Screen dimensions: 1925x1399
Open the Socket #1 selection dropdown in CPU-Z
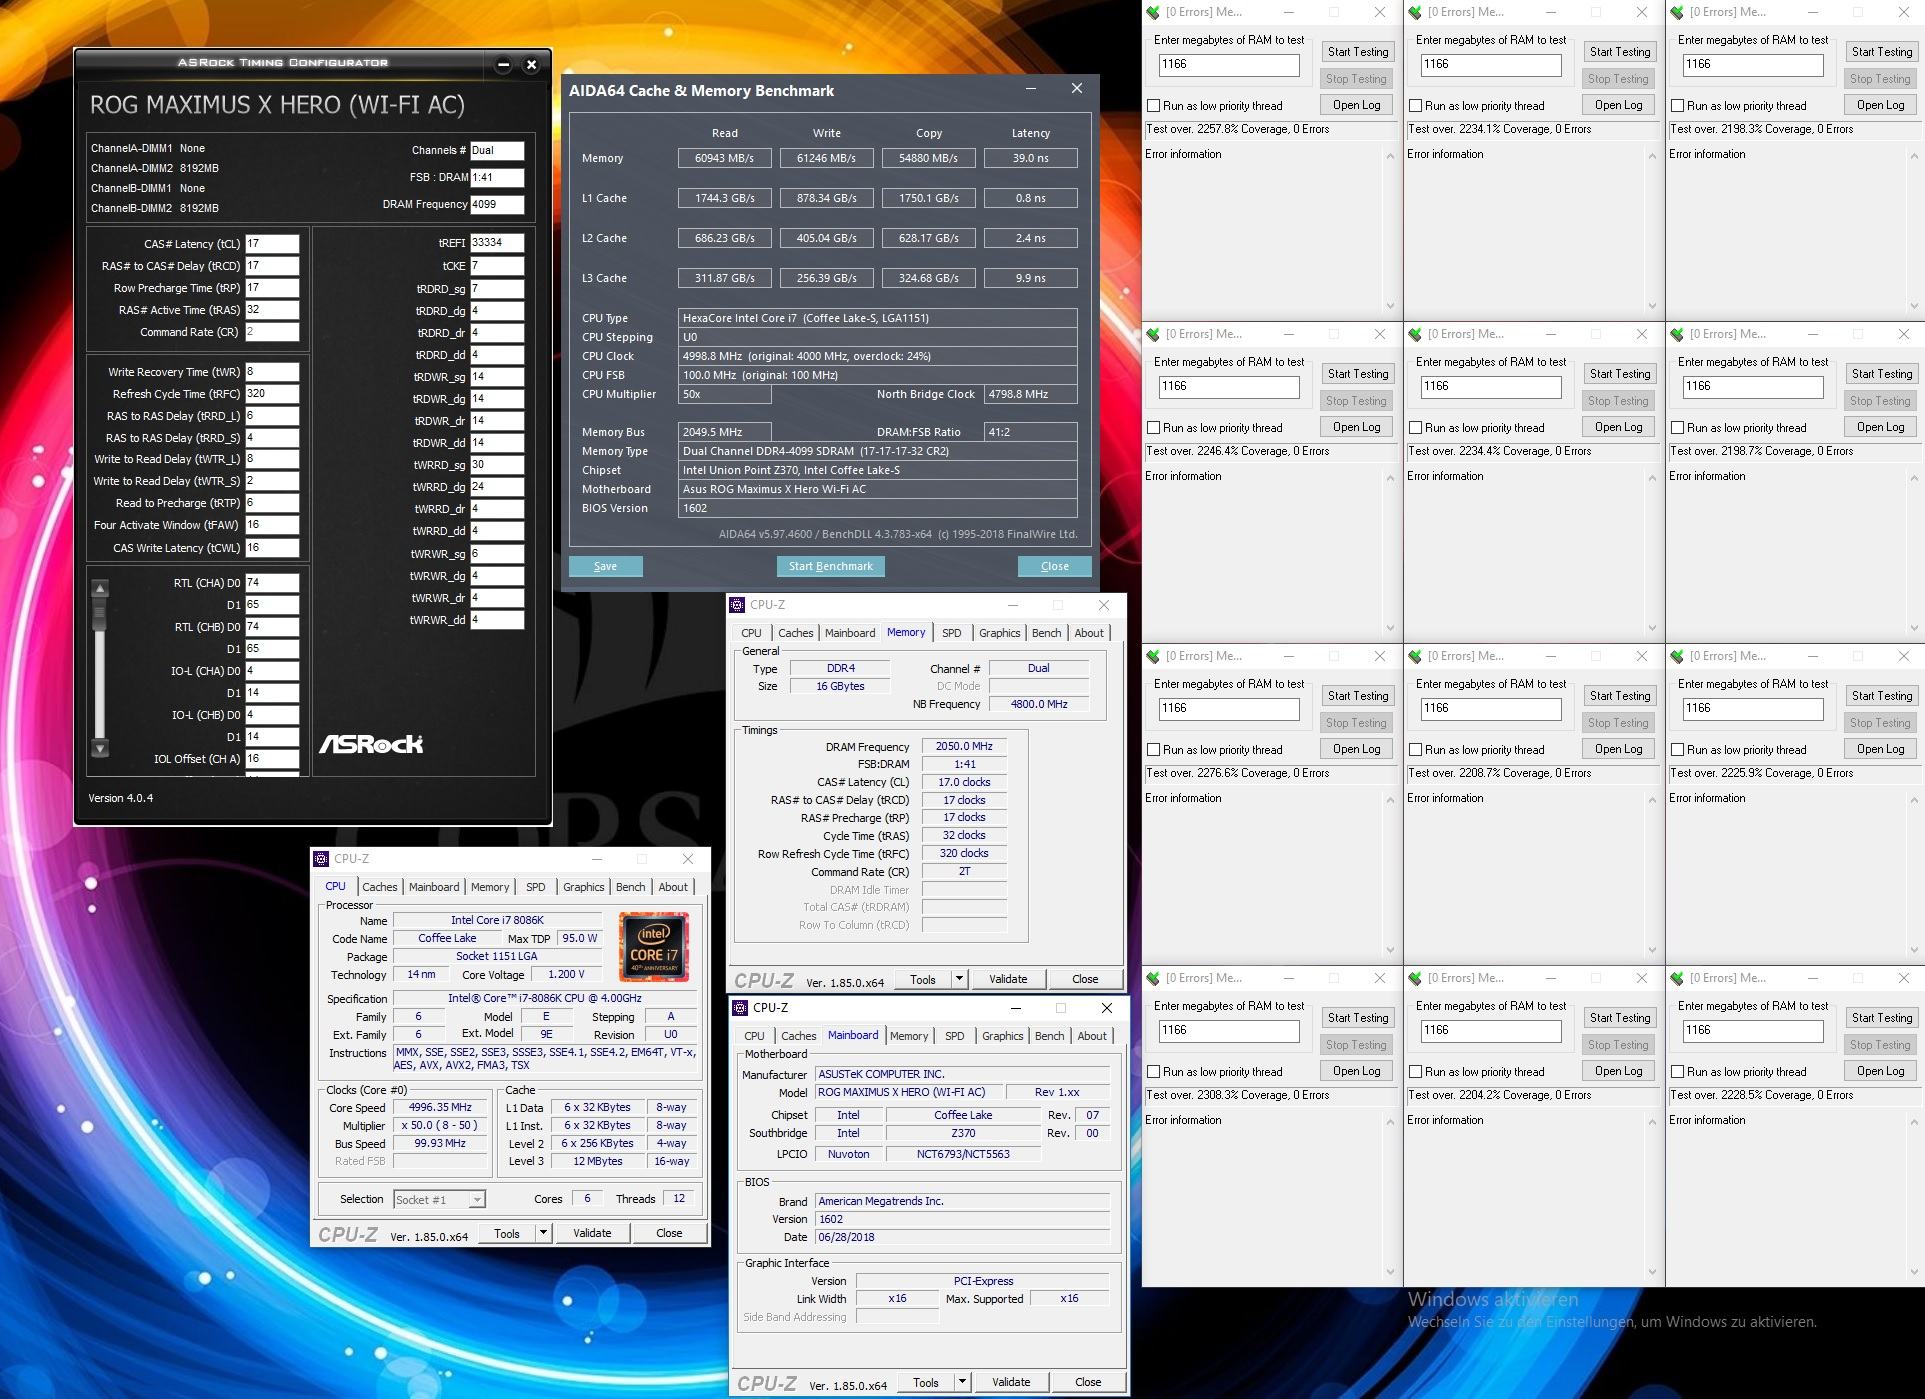click(x=477, y=1199)
